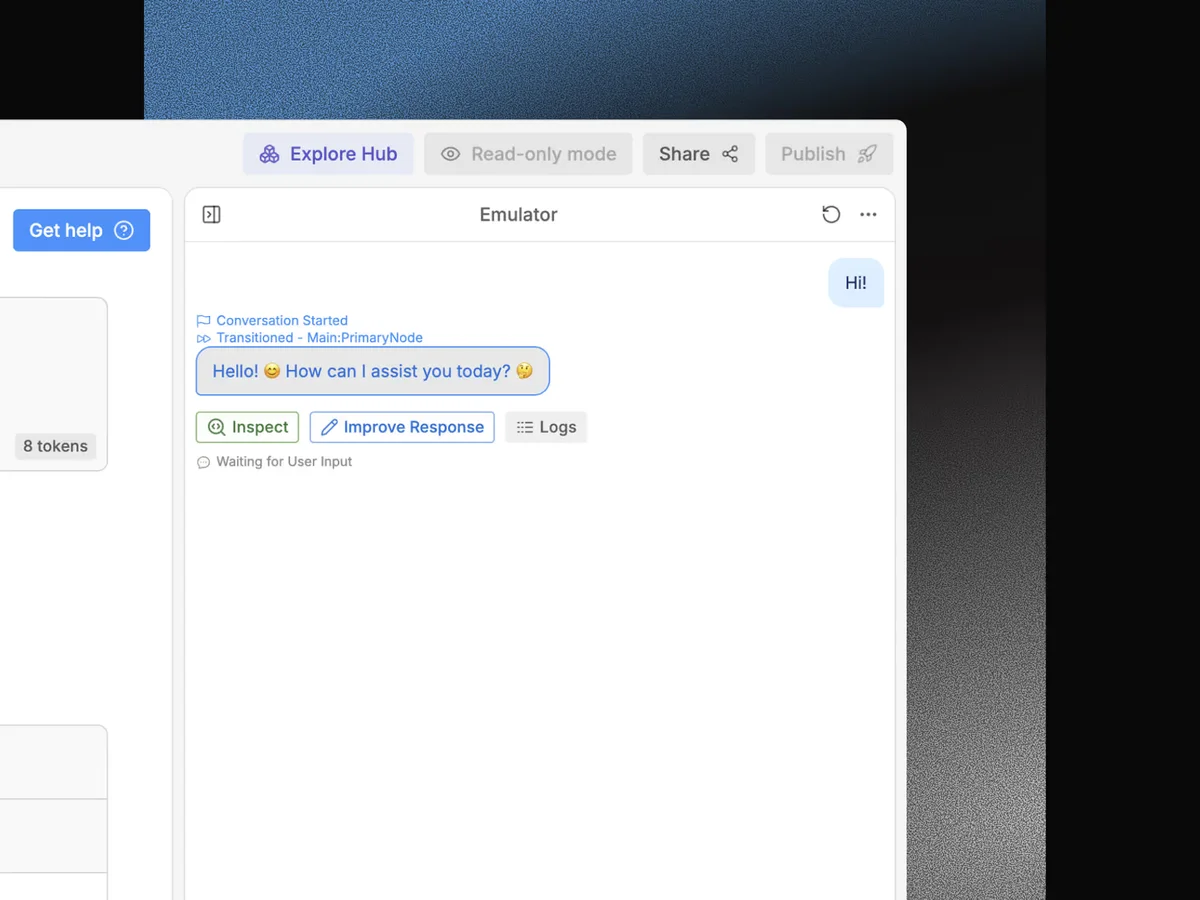Screen dimensions: 1200x900
Task: Click the Explore Hub button
Action: pos(328,154)
